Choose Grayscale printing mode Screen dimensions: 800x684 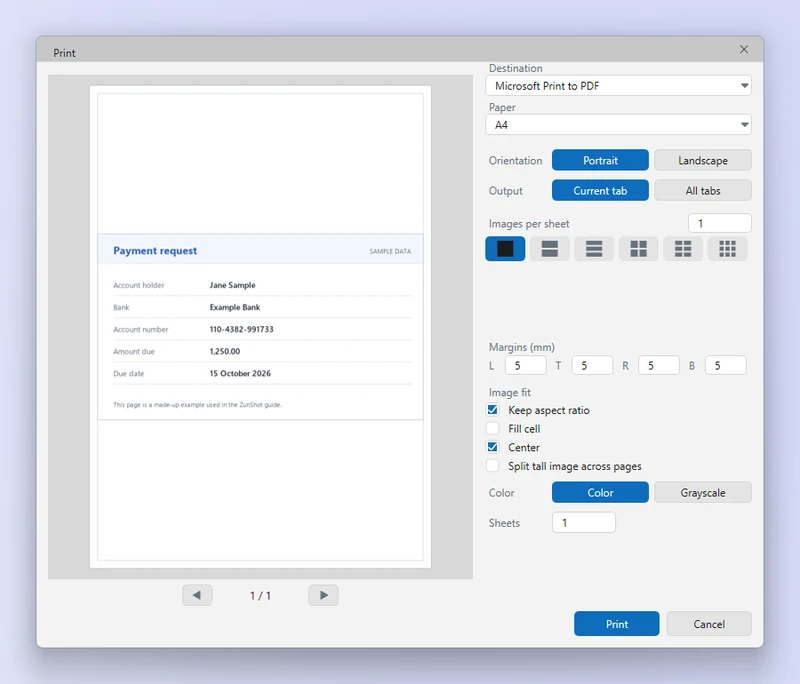[x=703, y=493]
